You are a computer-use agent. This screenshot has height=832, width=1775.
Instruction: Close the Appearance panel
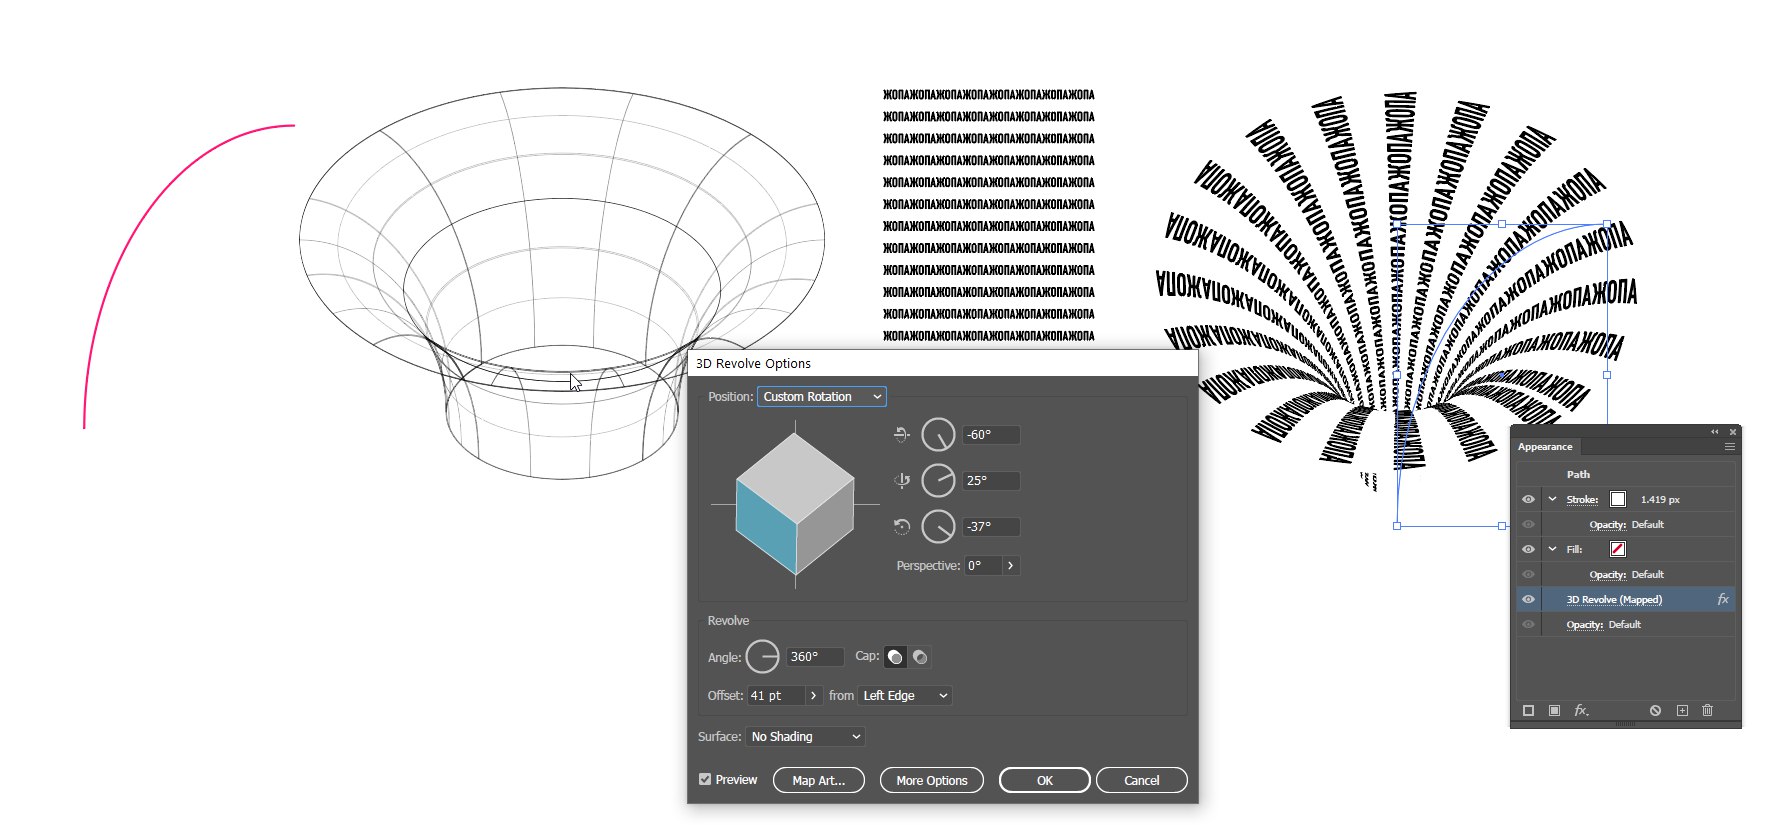1733,432
